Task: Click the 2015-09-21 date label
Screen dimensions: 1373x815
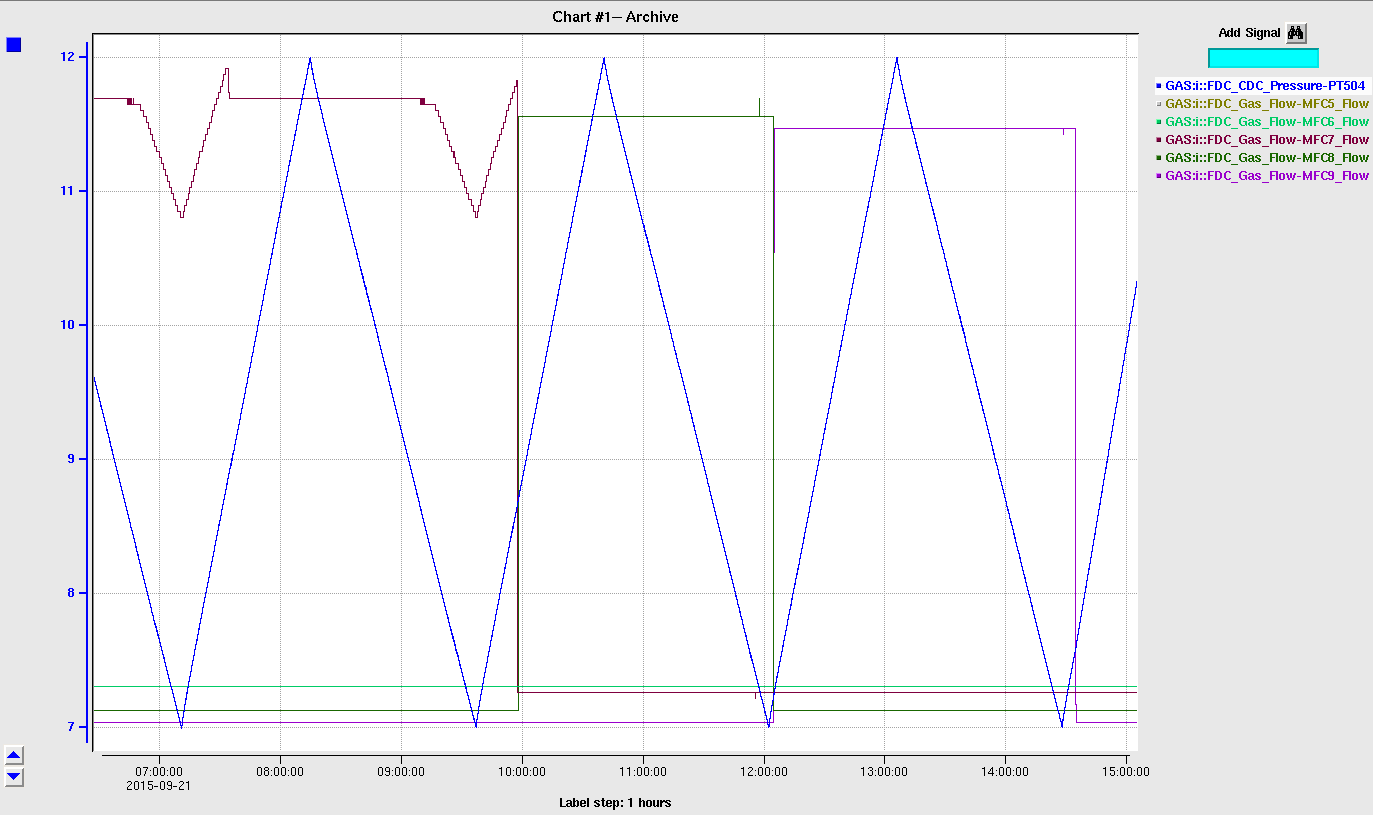Action: 158,786
